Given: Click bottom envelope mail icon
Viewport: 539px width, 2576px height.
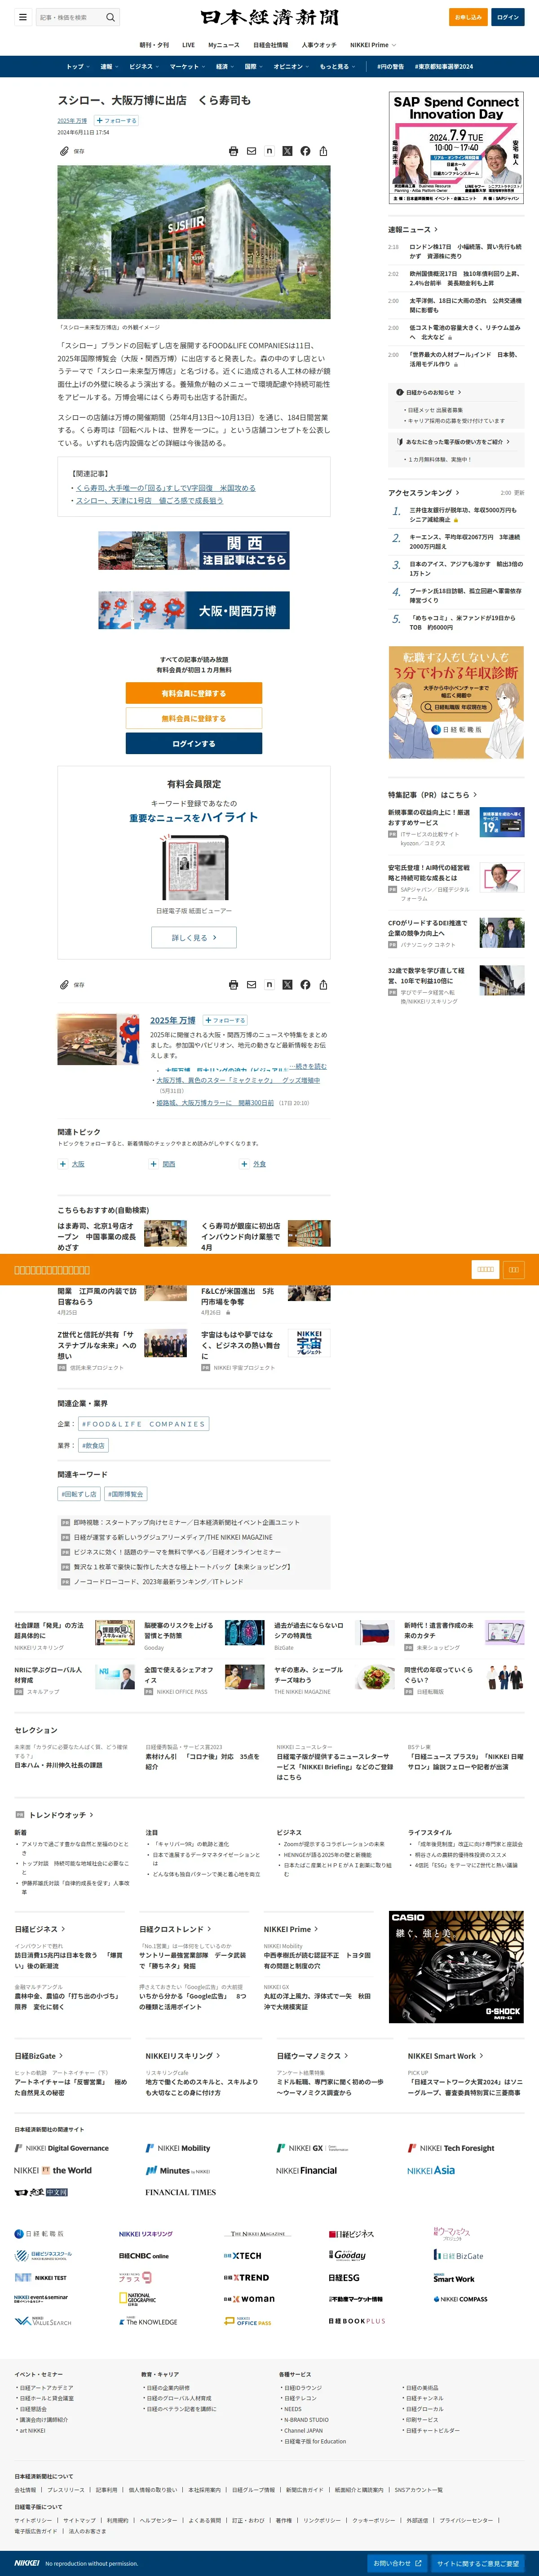Looking at the screenshot, I should point(251,985).
